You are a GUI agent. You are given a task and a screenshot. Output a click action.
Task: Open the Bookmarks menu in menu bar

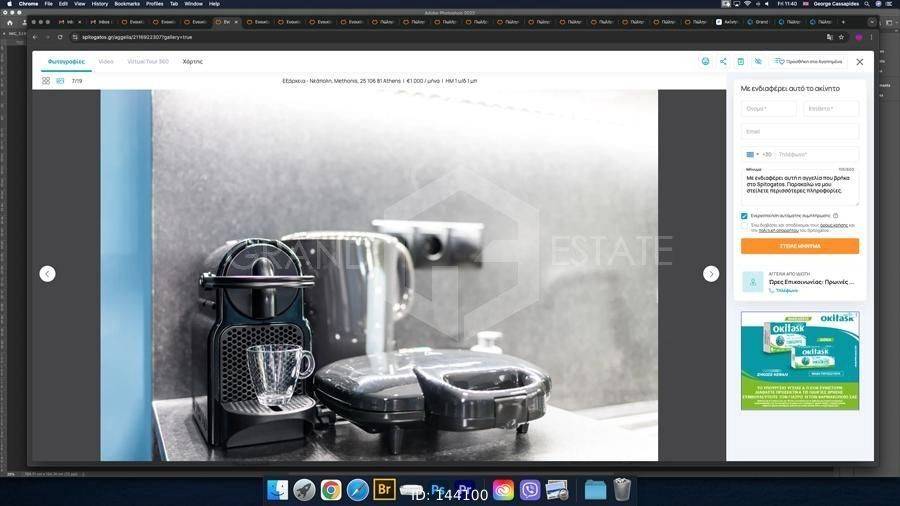[127, 4]
